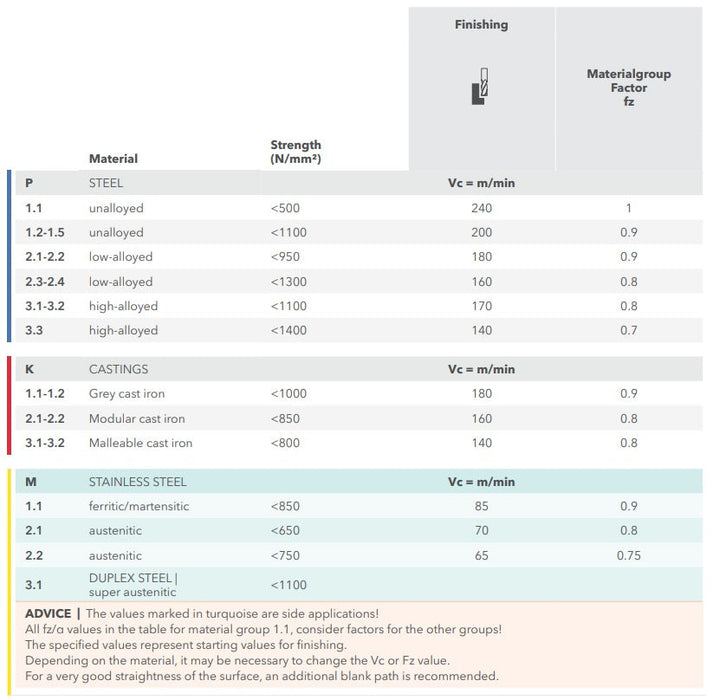This screenshot has height=700, width=713.
Task: Click the Strength (N/mm²) column header
Action: [x=295, y=152]
